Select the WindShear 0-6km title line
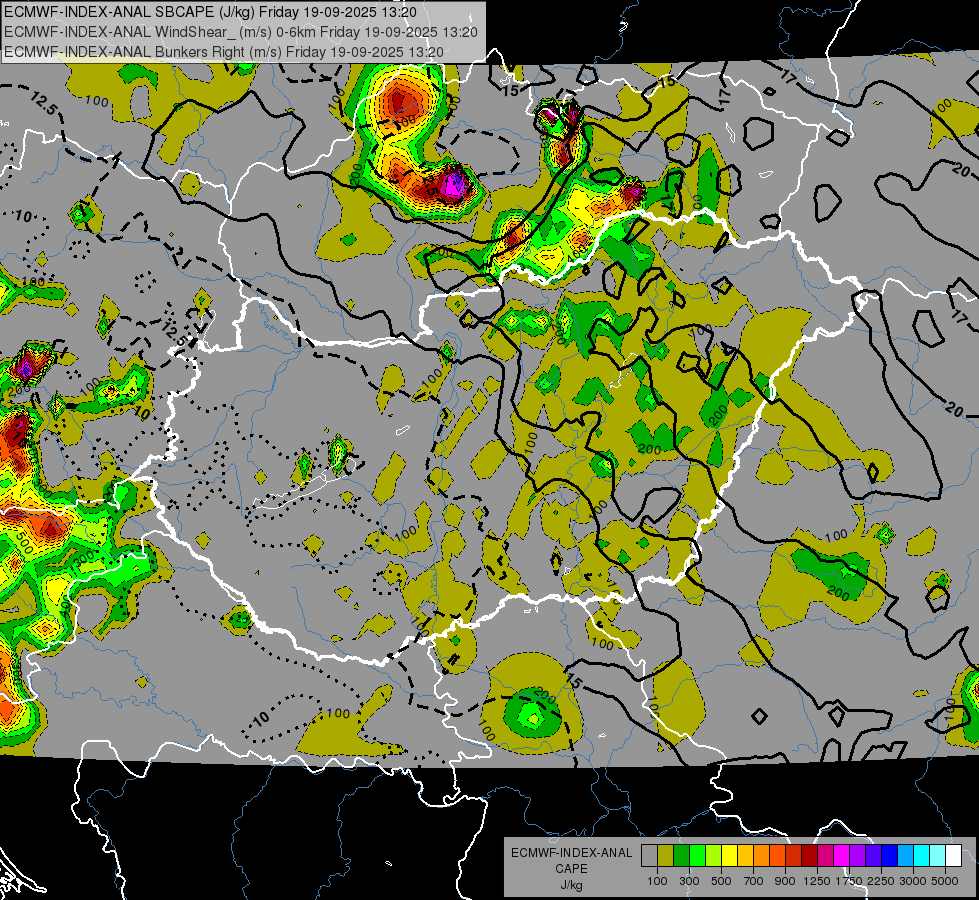 (x=240, y=32)
